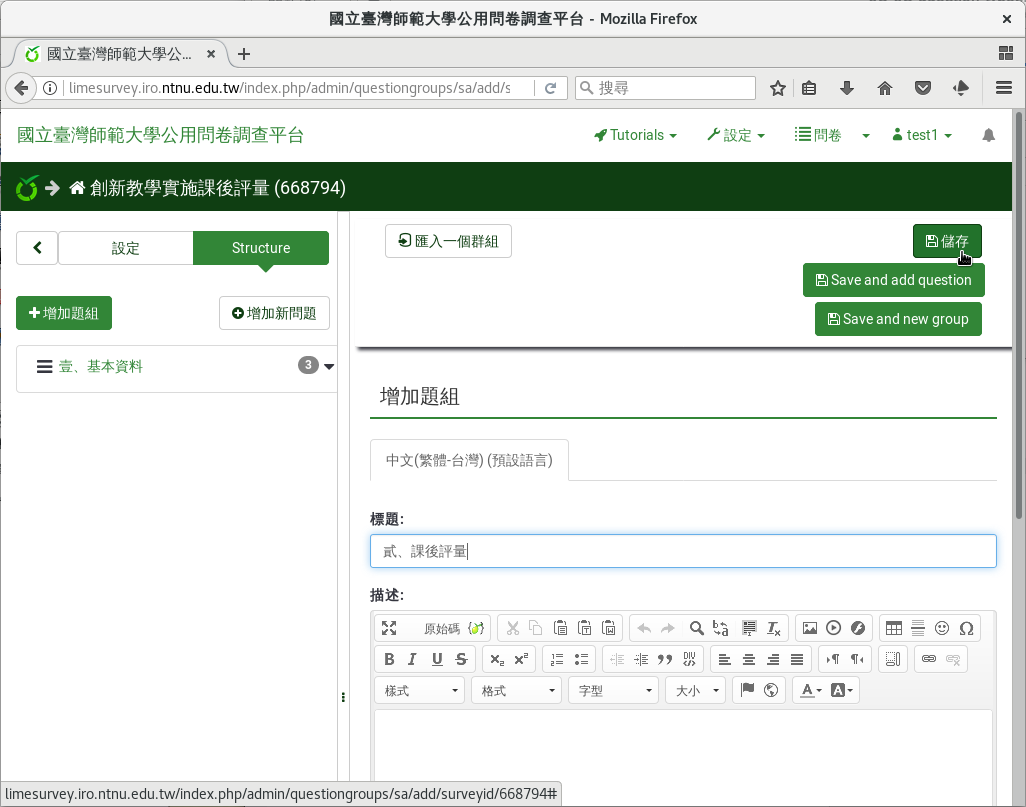This screenshot has height=807, width=1026.
Task: Open the text color picker
Action: (x=811, y=690)
